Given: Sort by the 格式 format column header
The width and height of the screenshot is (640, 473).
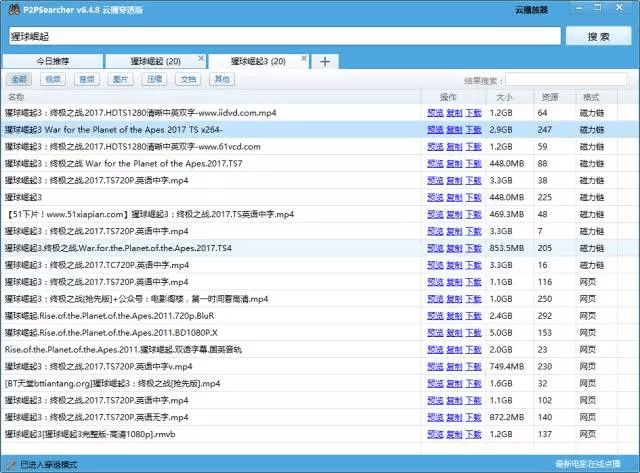Looking at the screenshot, I should tap(597, 97).
